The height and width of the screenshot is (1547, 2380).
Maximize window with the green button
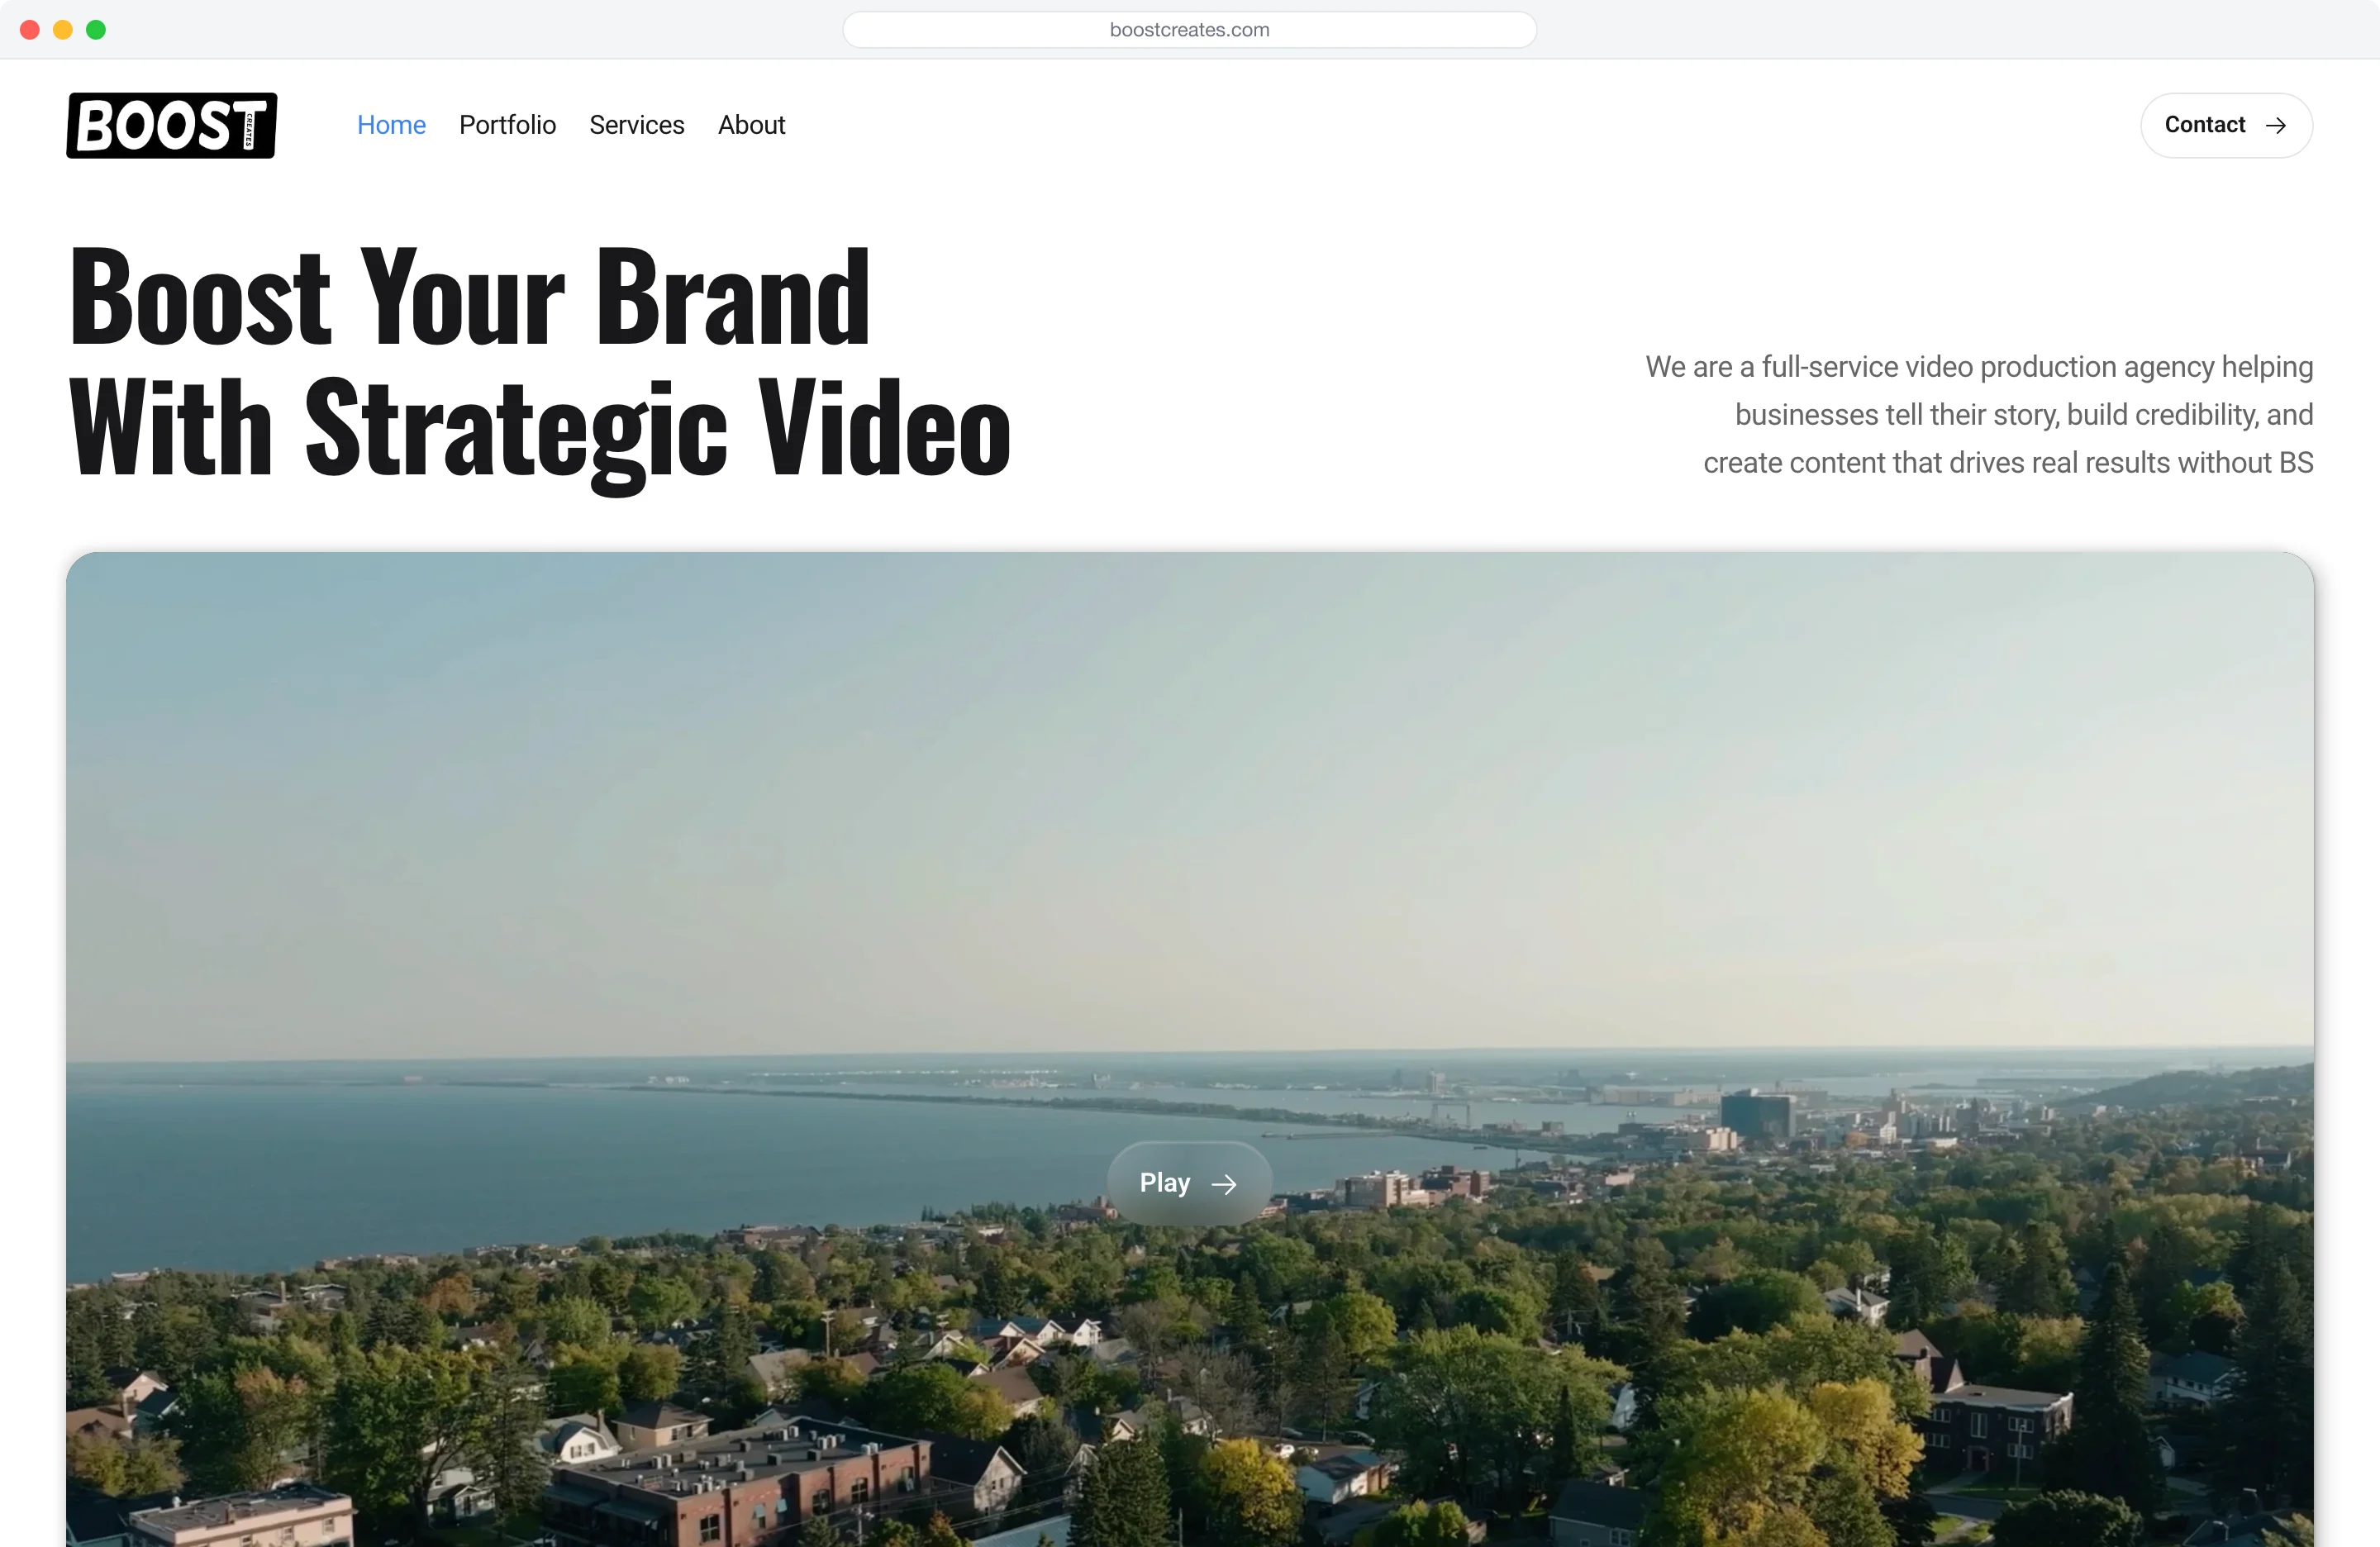coord(96,30)
